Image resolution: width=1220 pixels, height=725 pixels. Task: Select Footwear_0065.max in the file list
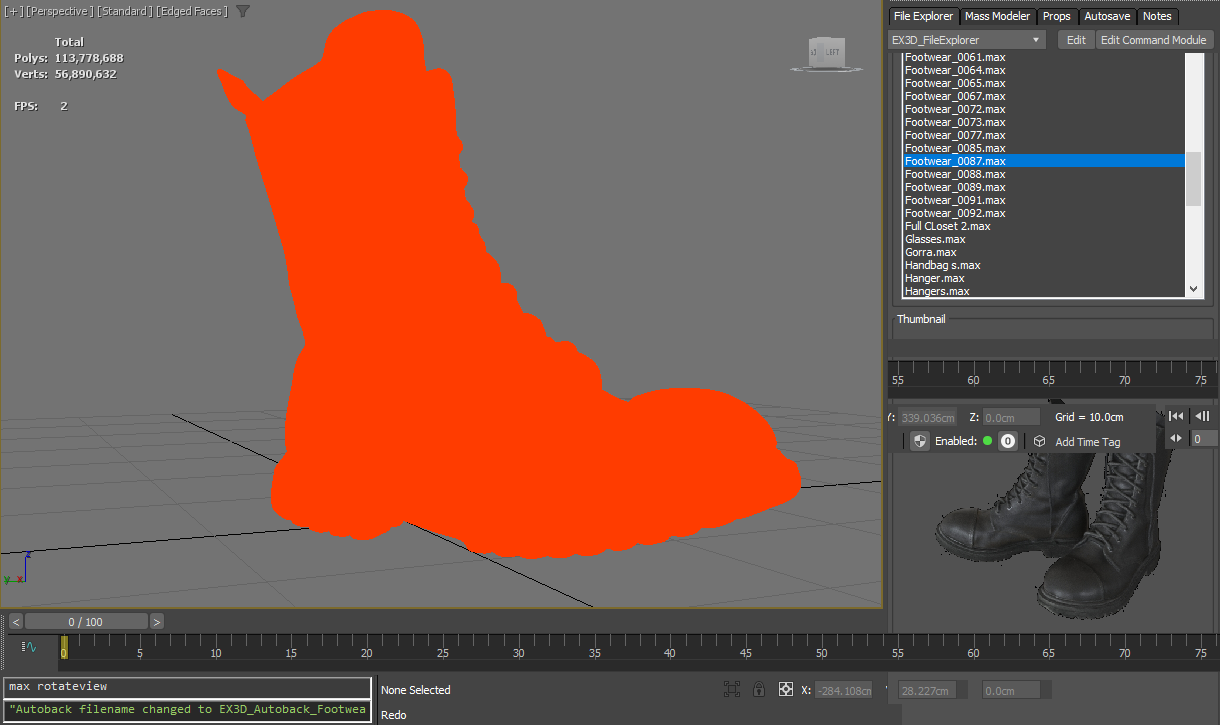[1043, 83]
